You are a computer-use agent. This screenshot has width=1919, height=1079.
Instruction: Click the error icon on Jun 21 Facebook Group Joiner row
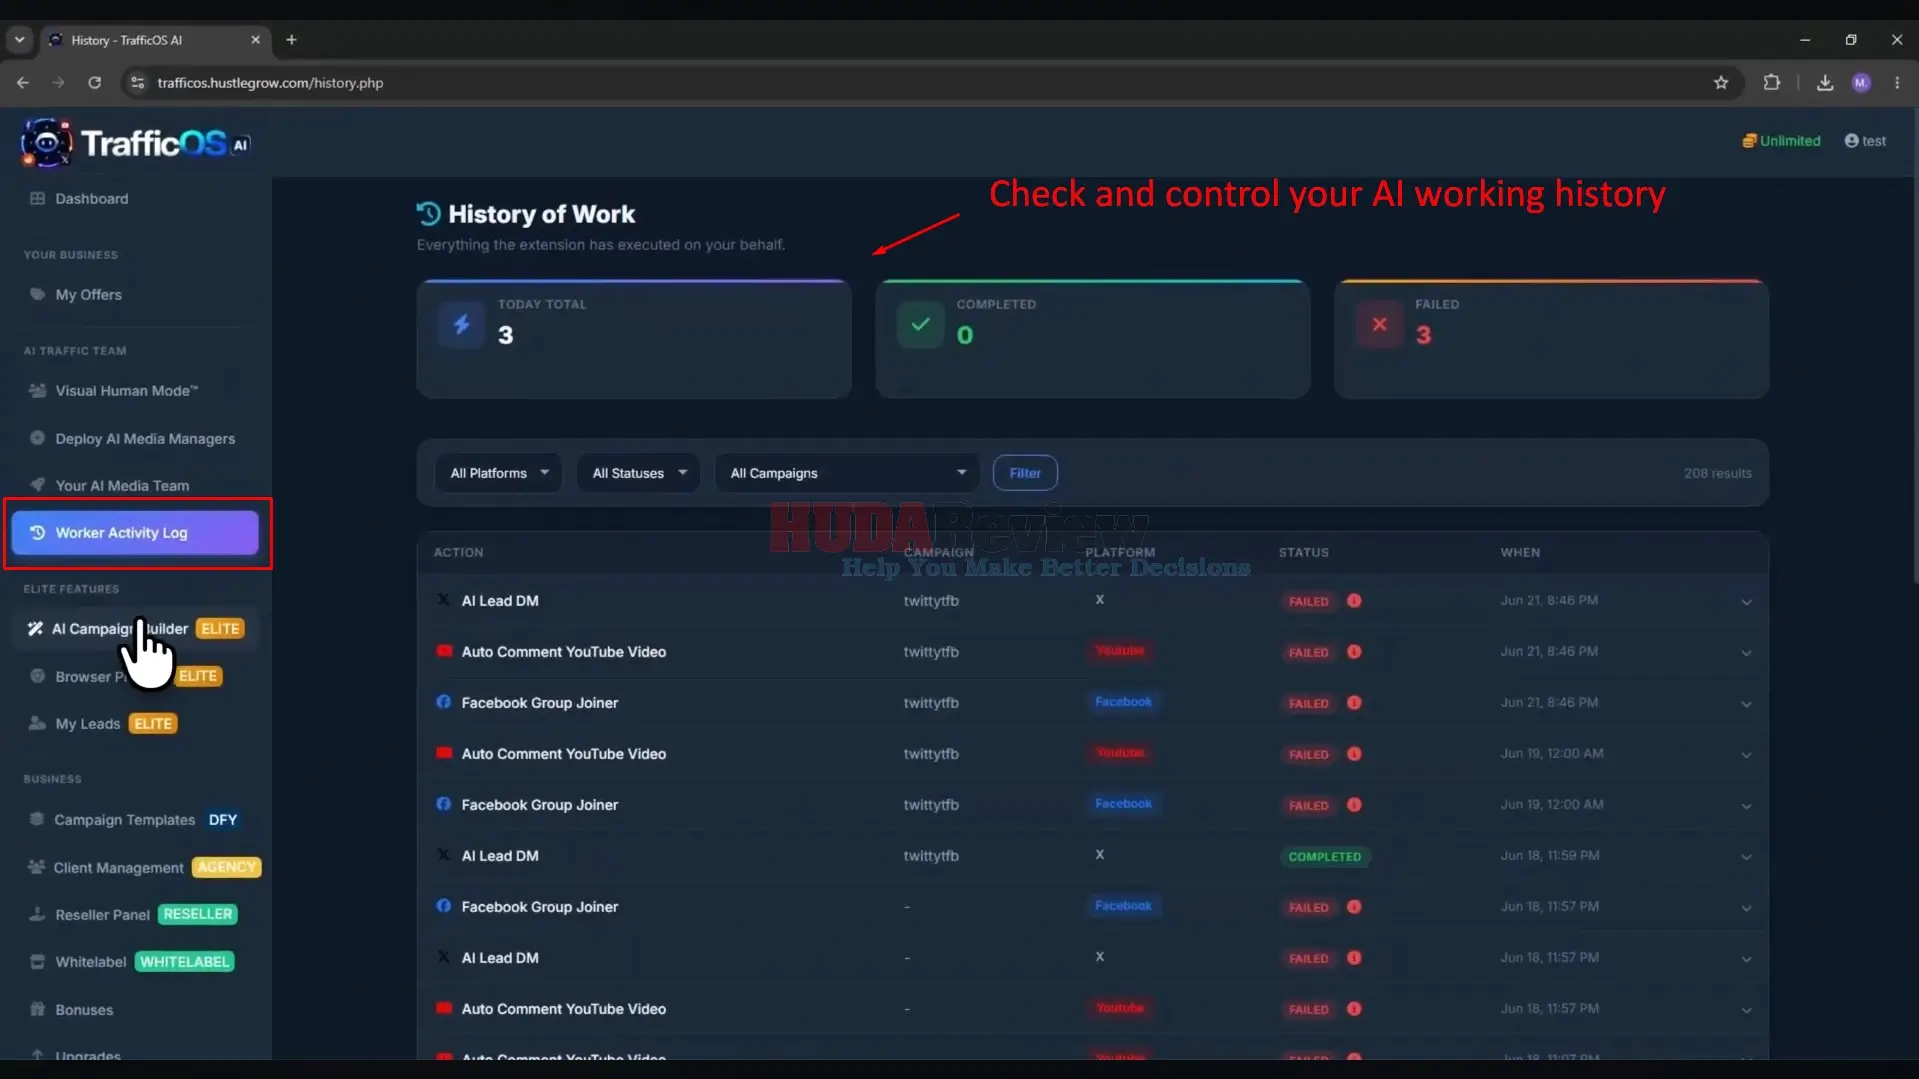coord(1354,702)
